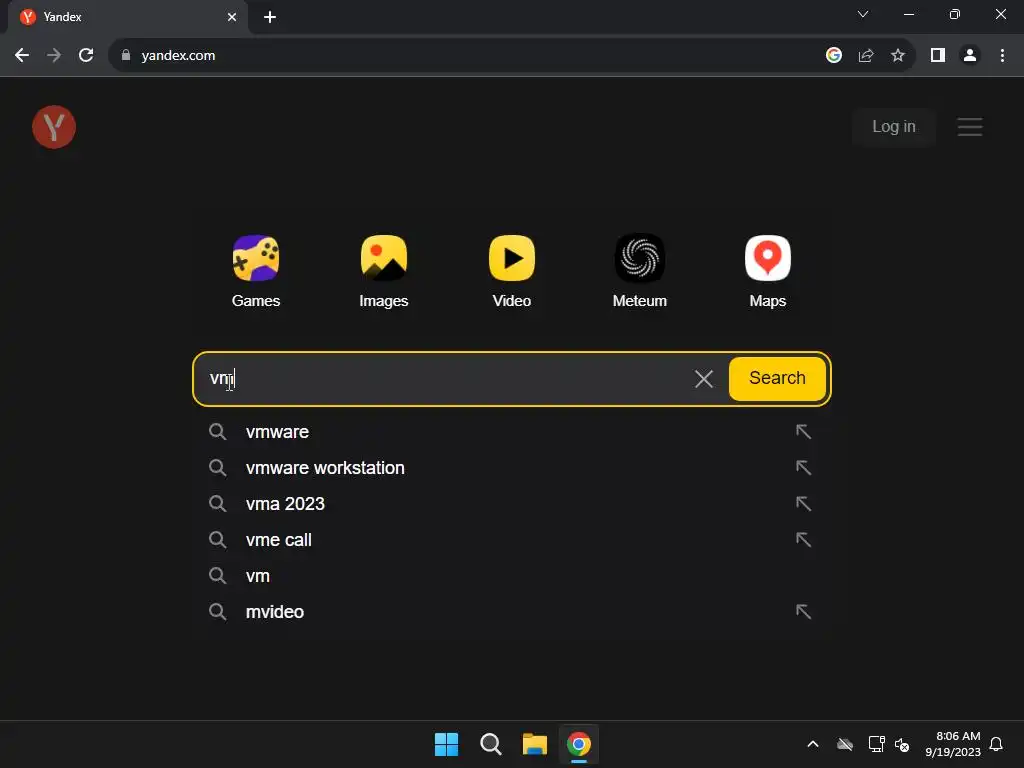Click magnifier icon beside mvideo suggestion

point(217,611)
